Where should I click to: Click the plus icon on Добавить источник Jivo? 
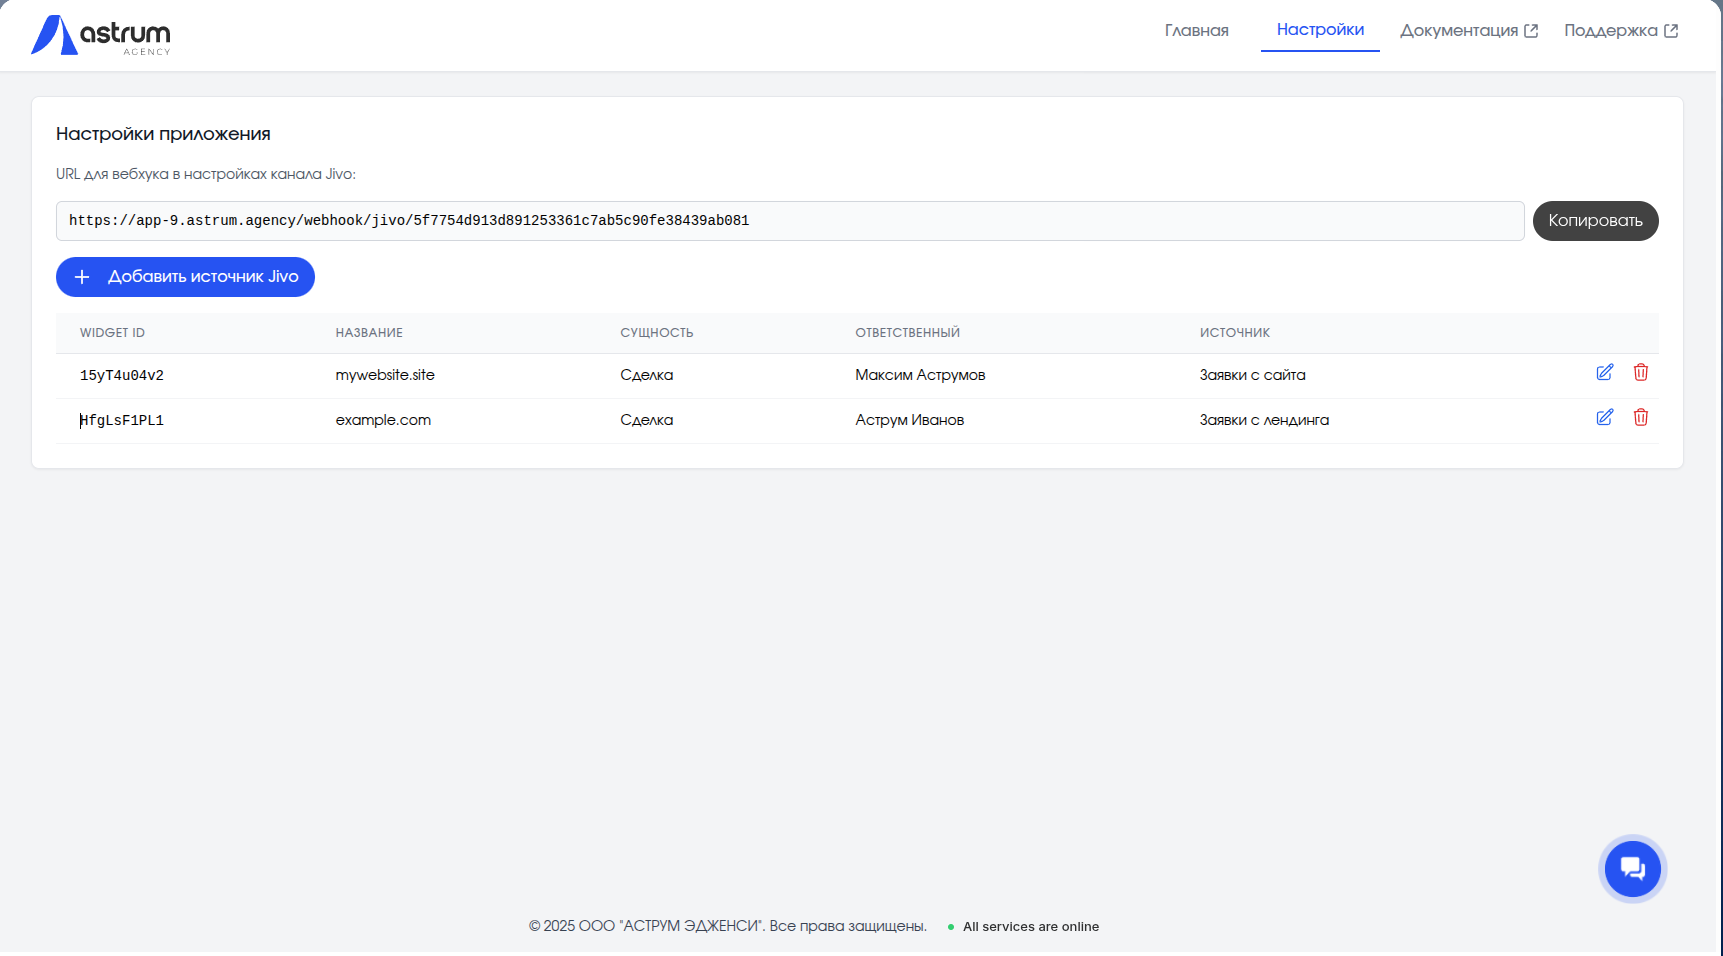[82, 277]
